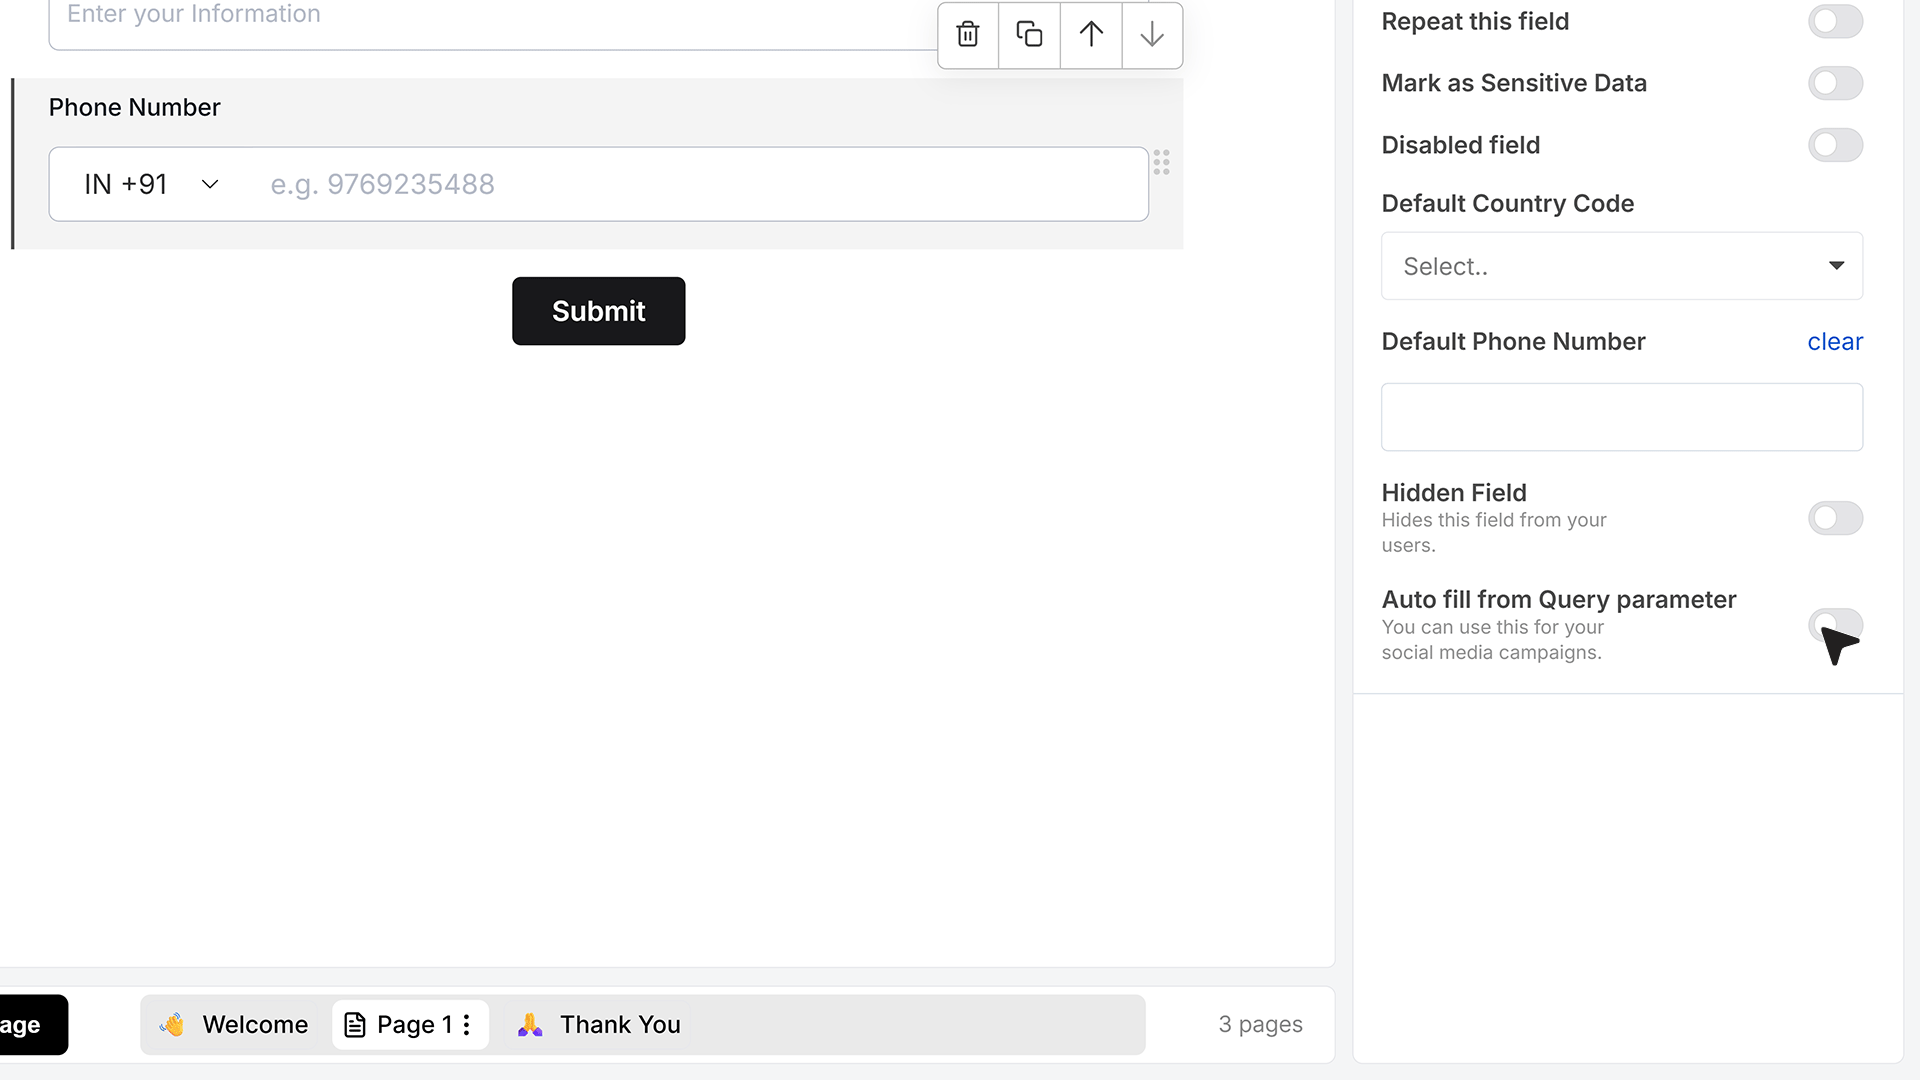Switch to the Welcome page tab
The width and height of the screenshot is (1920, 1080).
(236, 1025)
